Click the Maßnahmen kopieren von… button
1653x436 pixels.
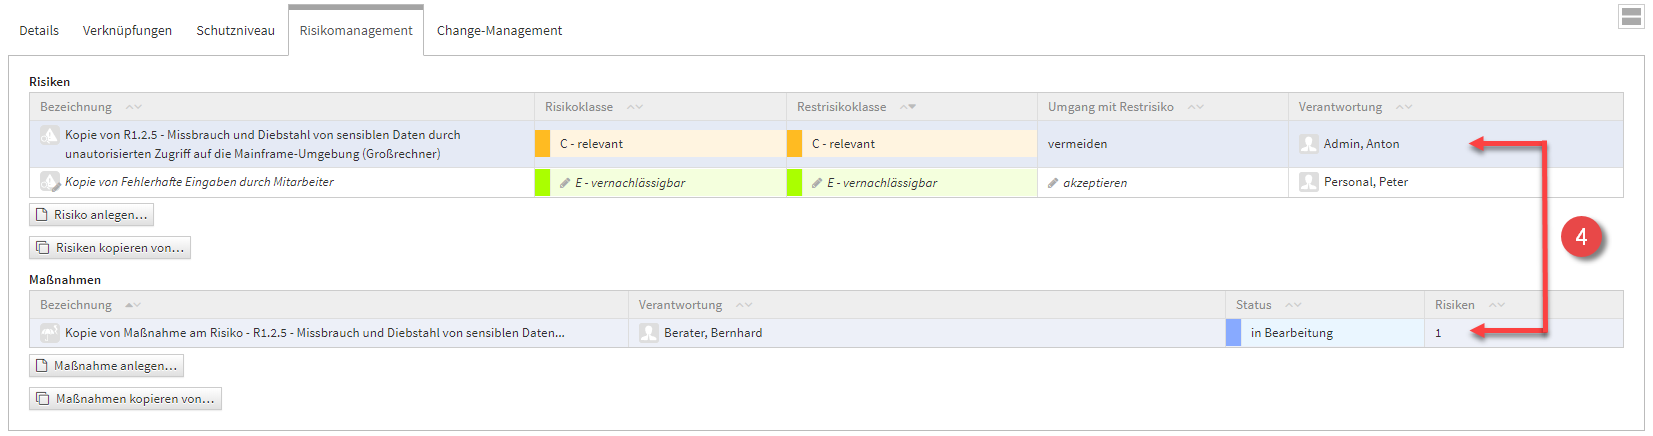click(x=125, y=399)
